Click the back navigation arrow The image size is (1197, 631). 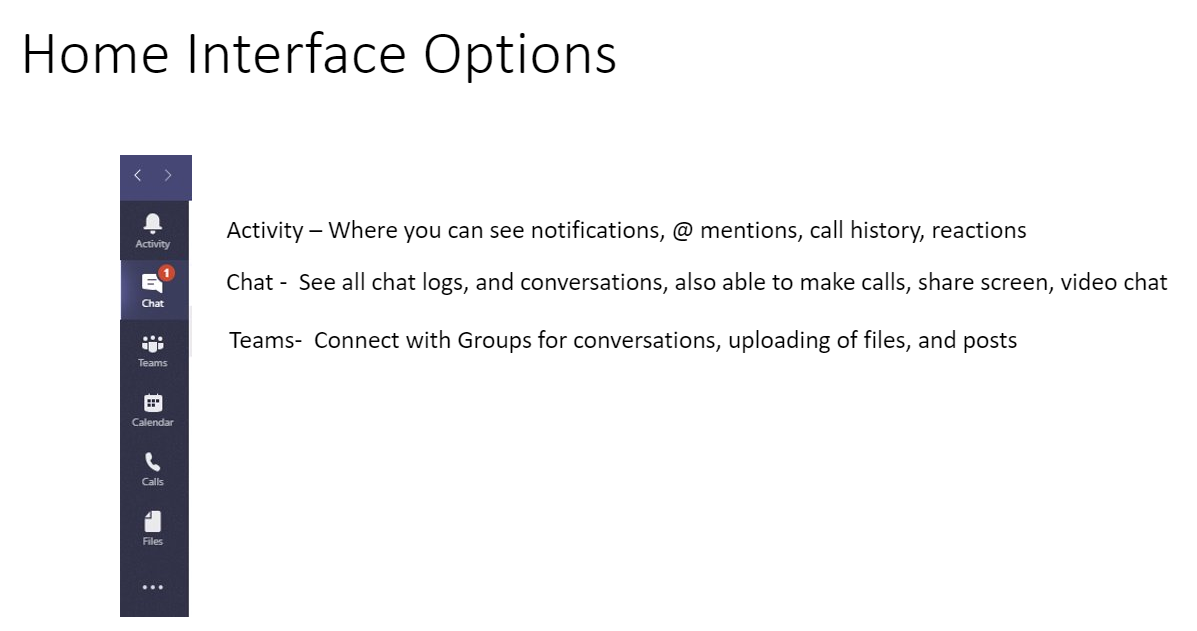point(138,175)
